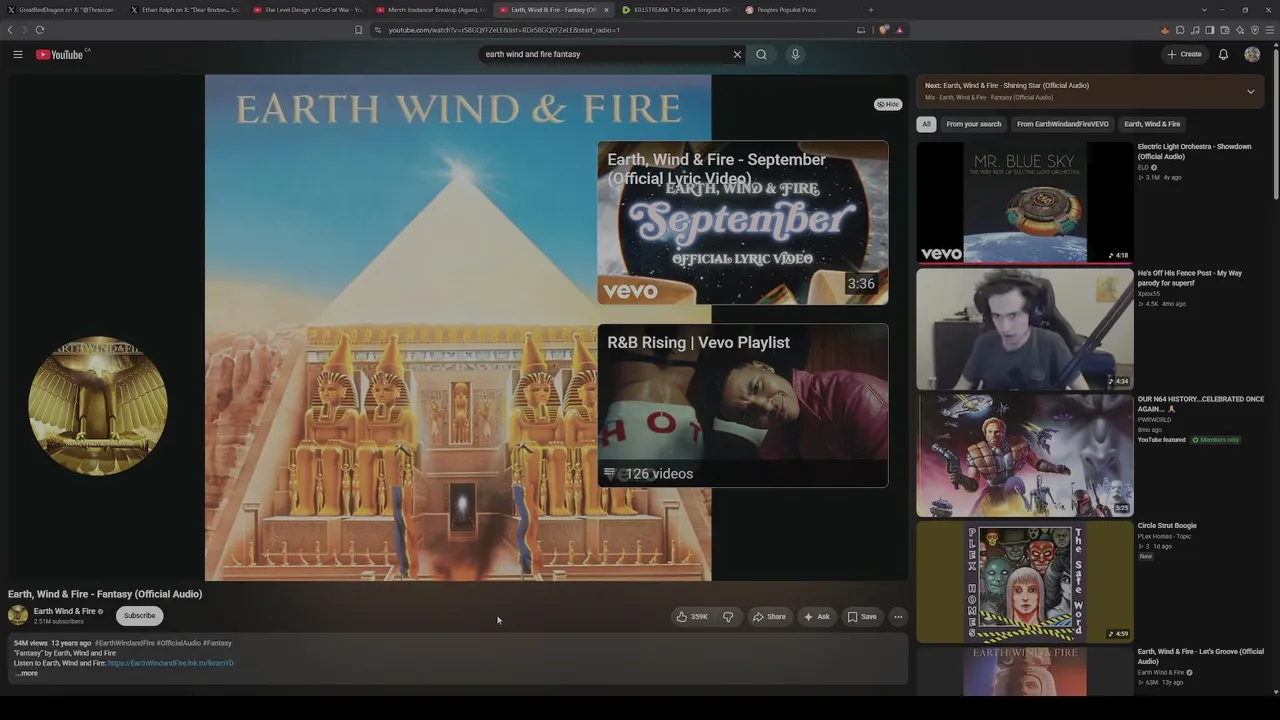This screenshot has height=720, width=1280.
Task: Open the Earth Wind & Fire channel avatar
Action: coord(18,616)
